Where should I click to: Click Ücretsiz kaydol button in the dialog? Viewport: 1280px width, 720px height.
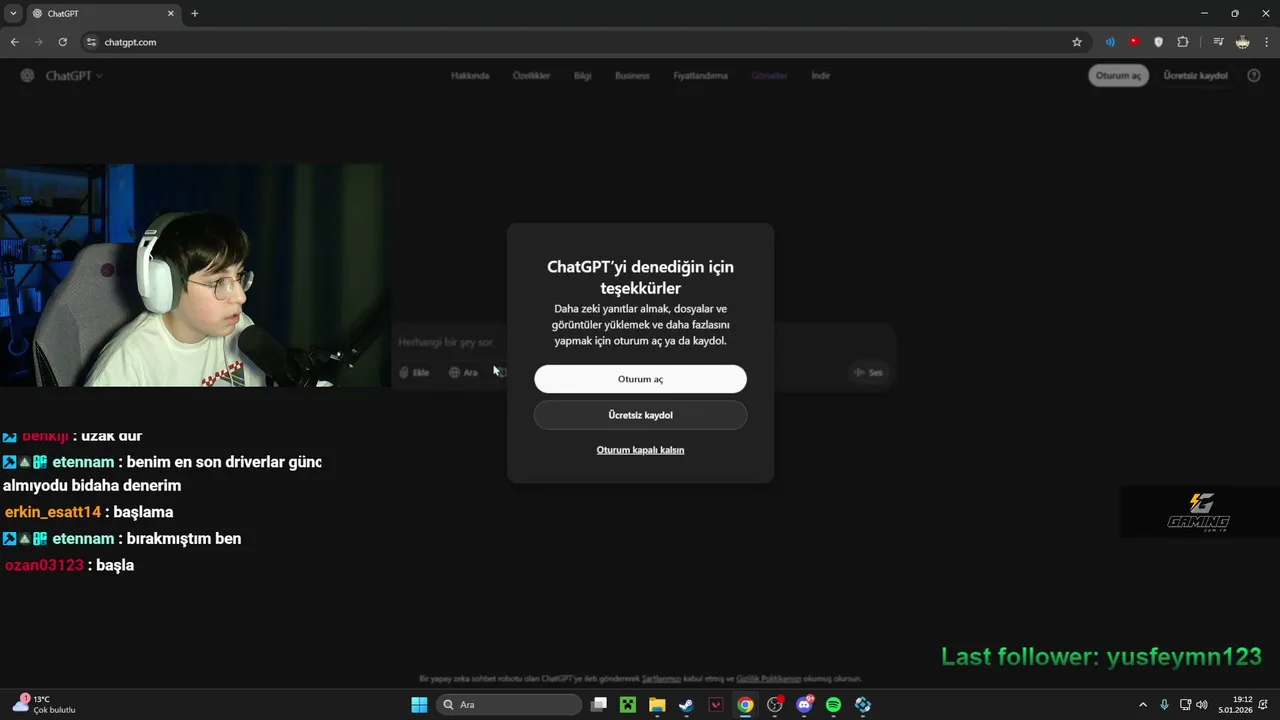click(640, 415)
